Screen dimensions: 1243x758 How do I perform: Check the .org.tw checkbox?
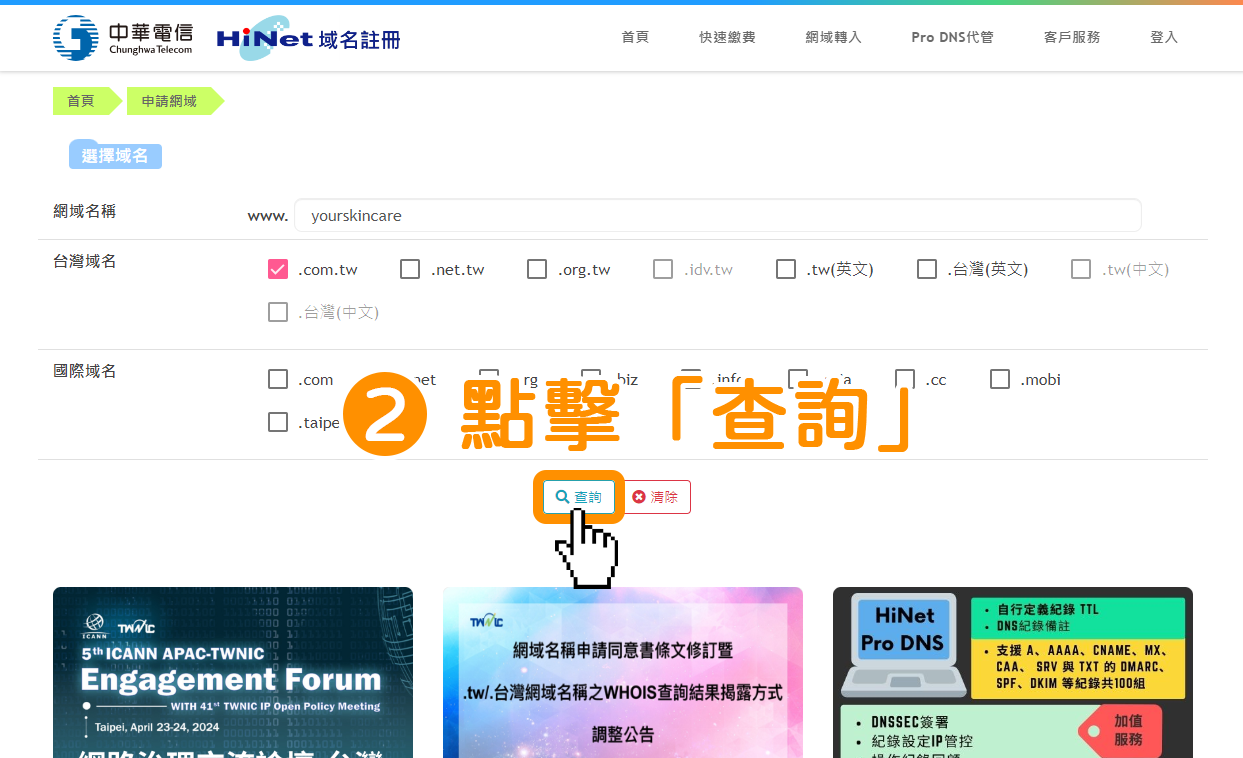[537, 269]
